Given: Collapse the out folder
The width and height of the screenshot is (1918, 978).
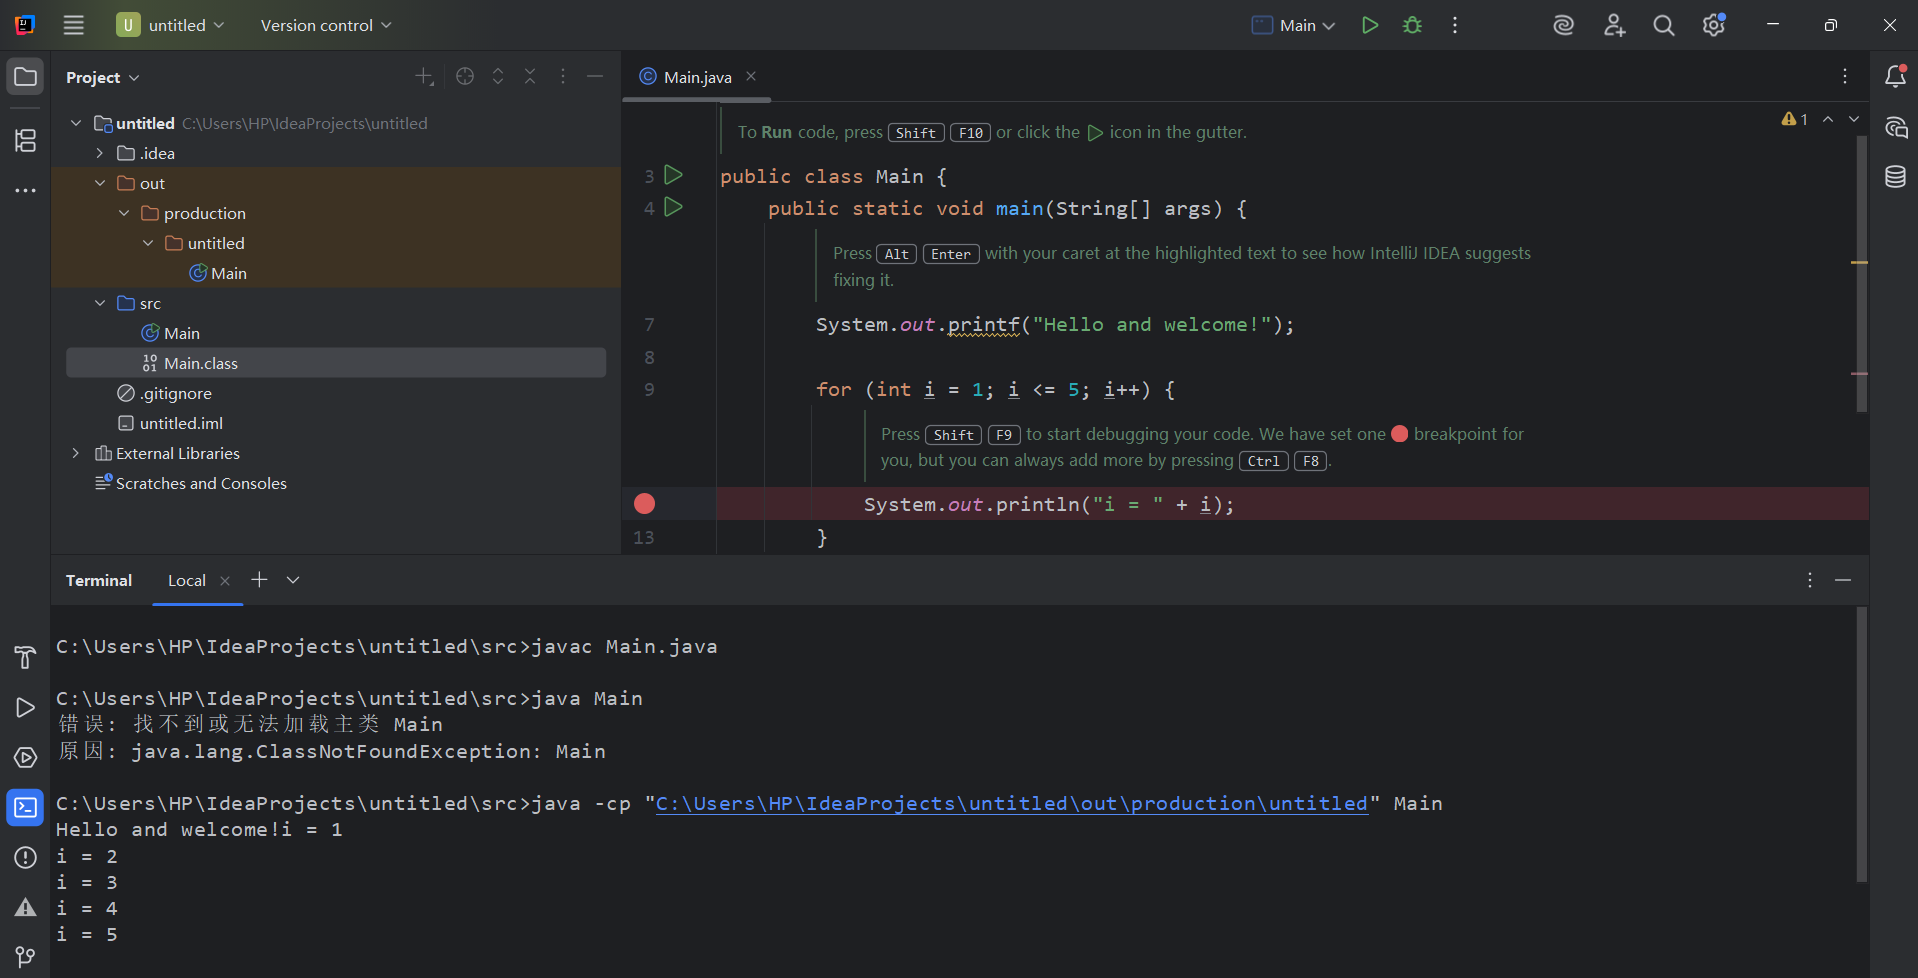Looking at the screenshot, I should click(x=100, y=183).
